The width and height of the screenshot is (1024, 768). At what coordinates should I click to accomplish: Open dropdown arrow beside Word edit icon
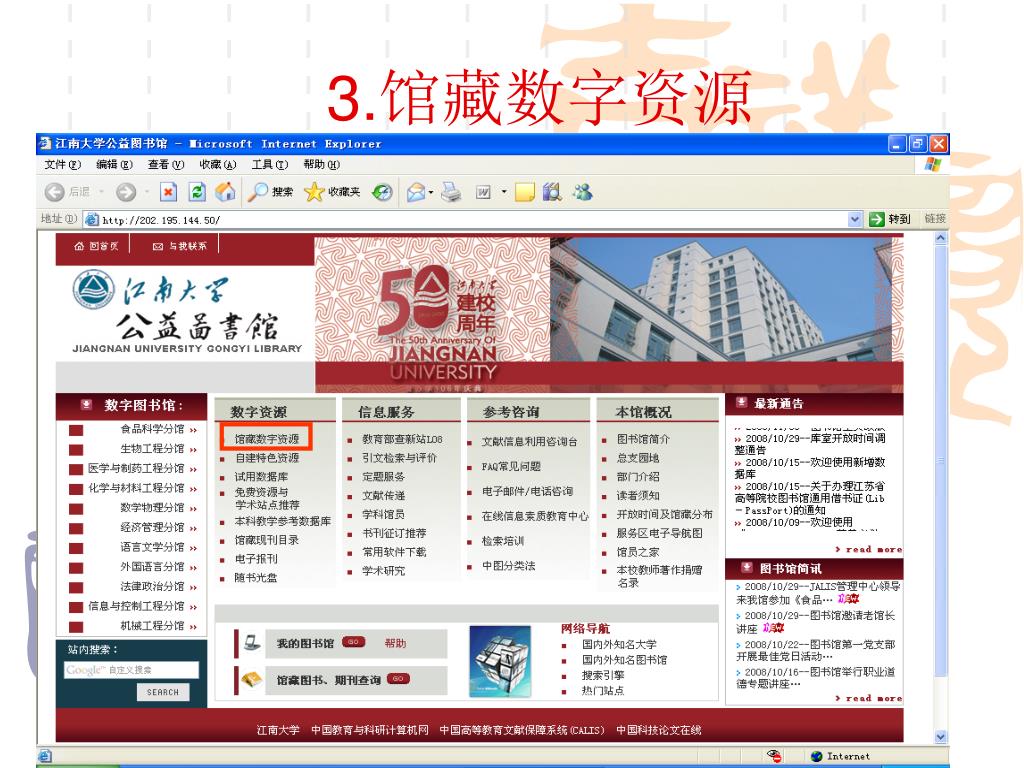(x=504, y=192)
